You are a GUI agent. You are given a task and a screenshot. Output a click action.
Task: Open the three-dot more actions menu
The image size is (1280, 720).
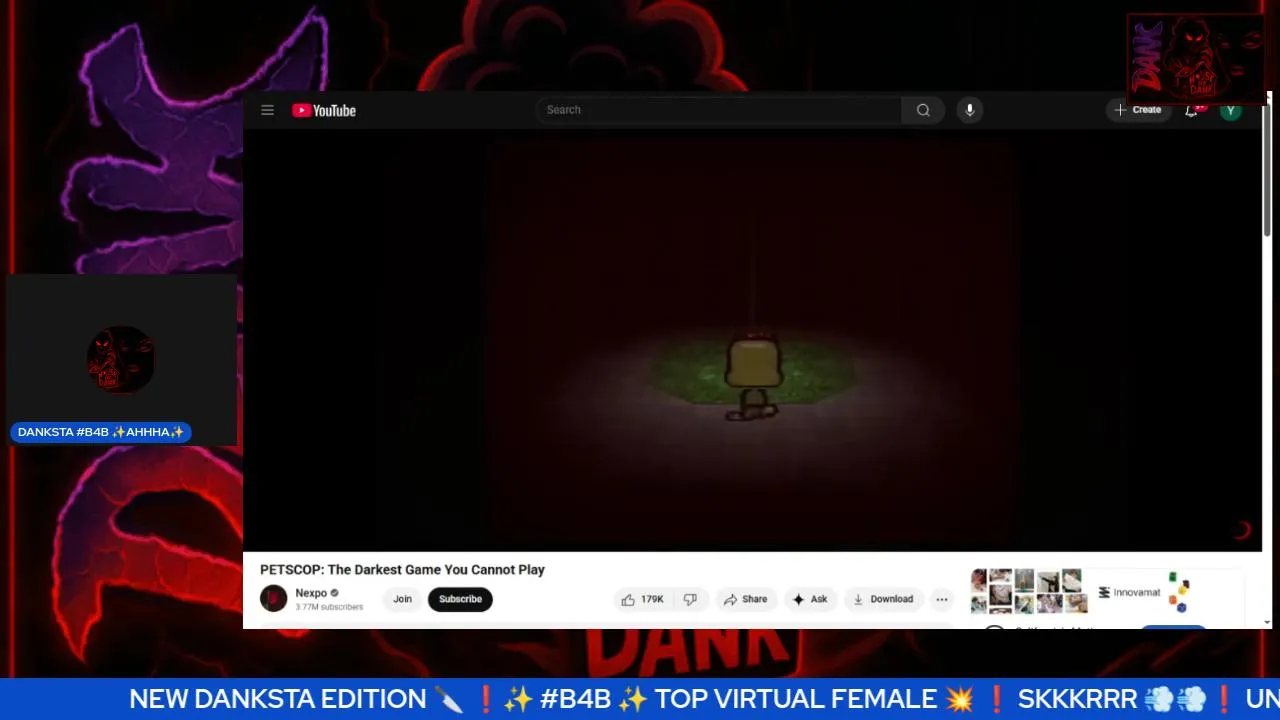(x=941, y=599)
